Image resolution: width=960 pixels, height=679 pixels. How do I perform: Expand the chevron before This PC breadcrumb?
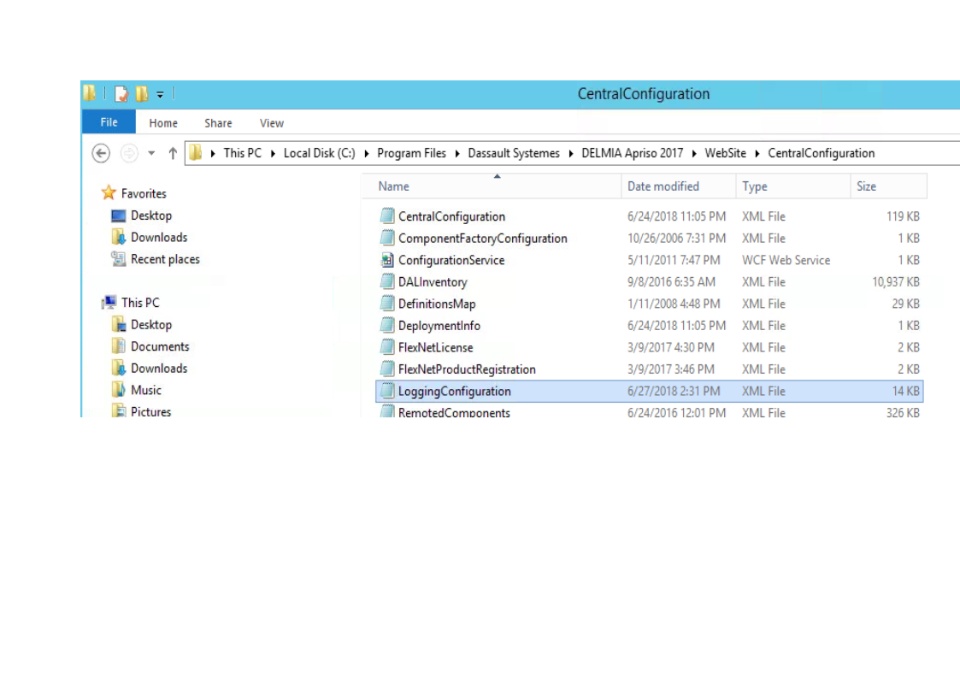(213, 154)
